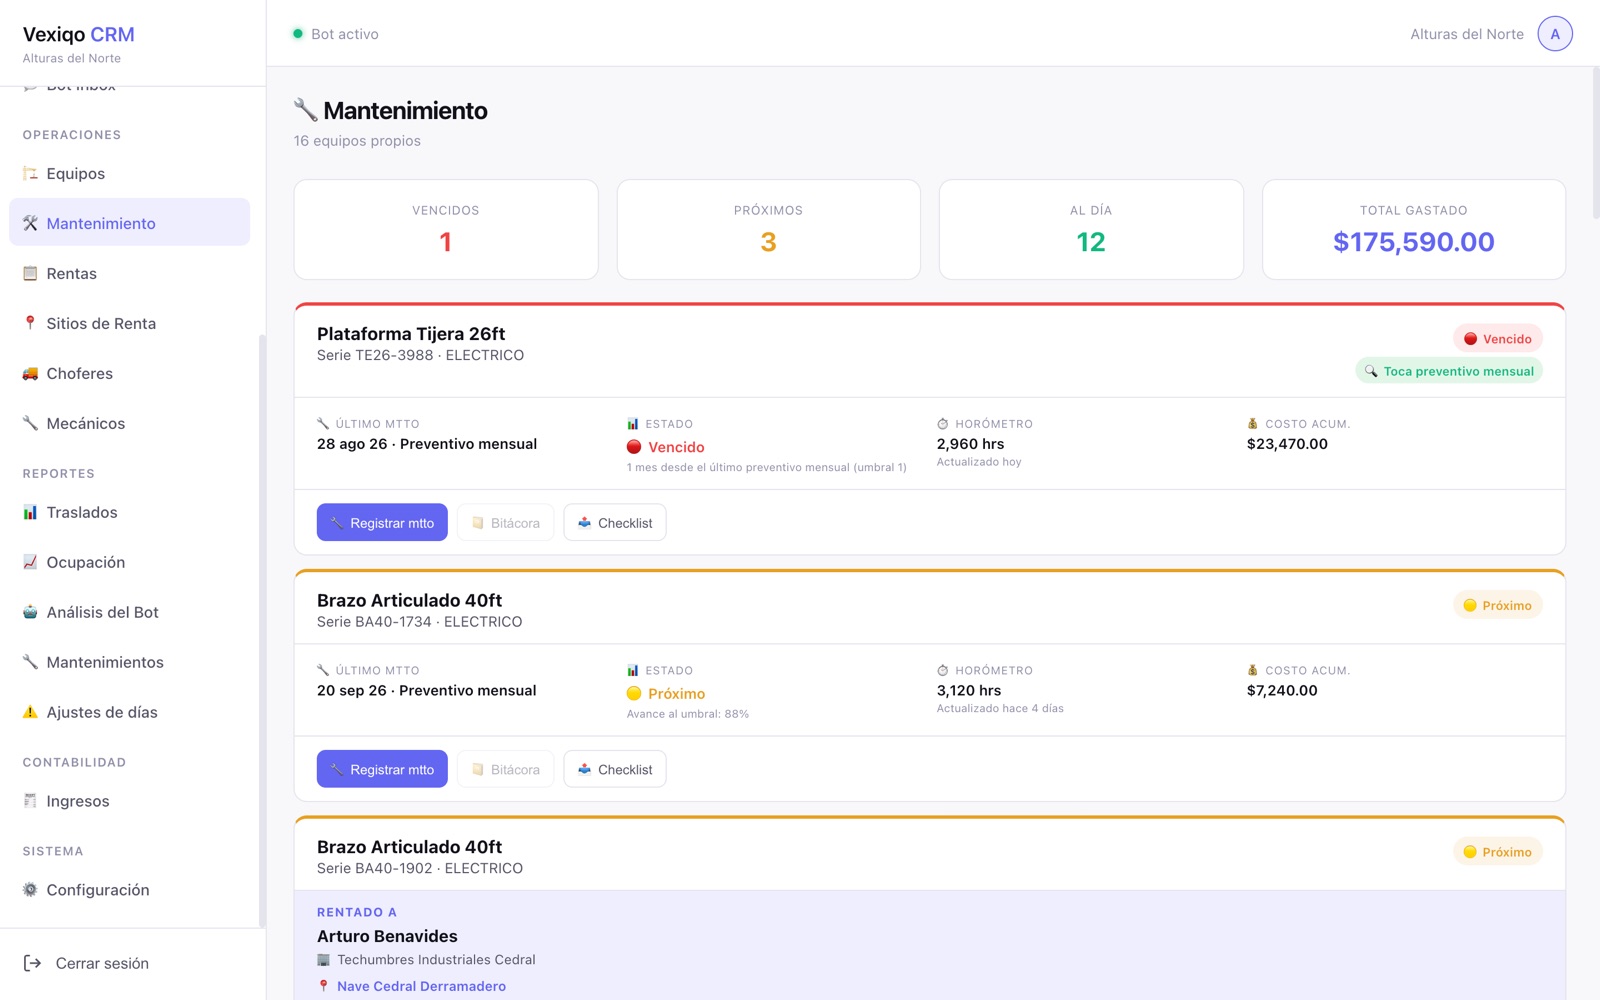Viewport: 1600px width, 1000px height.
Task: Open the Rentas sidebar section
Action: 130,273
